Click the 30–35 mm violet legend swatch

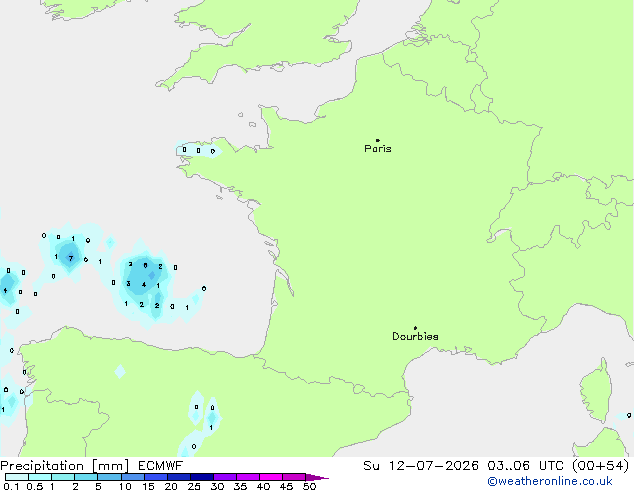coord(224,477)
